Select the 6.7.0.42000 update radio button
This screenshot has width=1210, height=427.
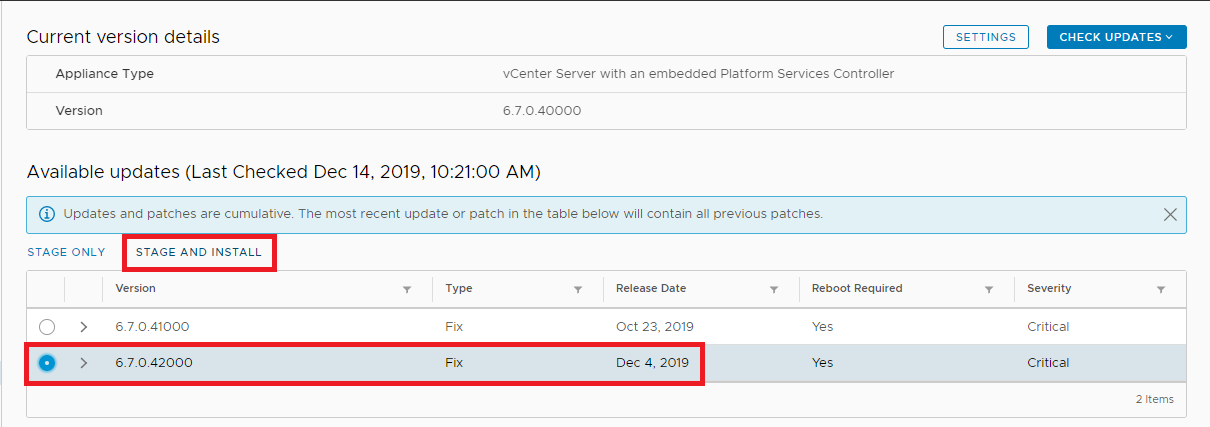click(x=46, y=363)
